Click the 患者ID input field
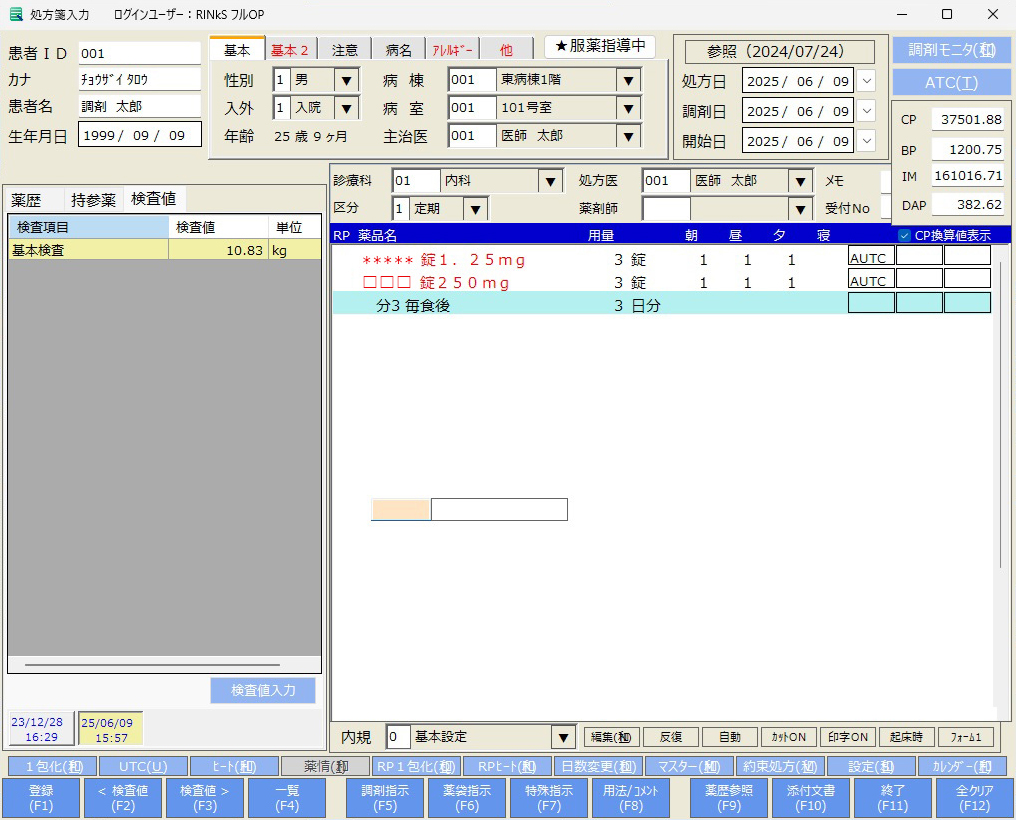 coord(139,53)
